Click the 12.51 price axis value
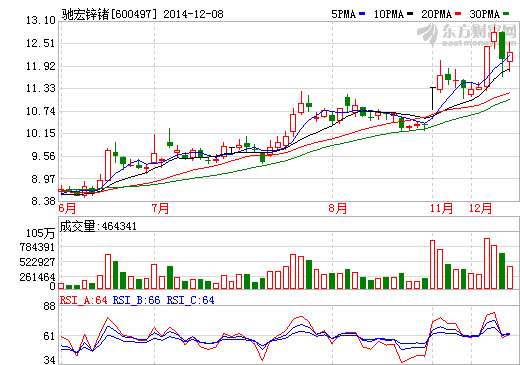The image size is (520, 365). [x=41, y=43]
